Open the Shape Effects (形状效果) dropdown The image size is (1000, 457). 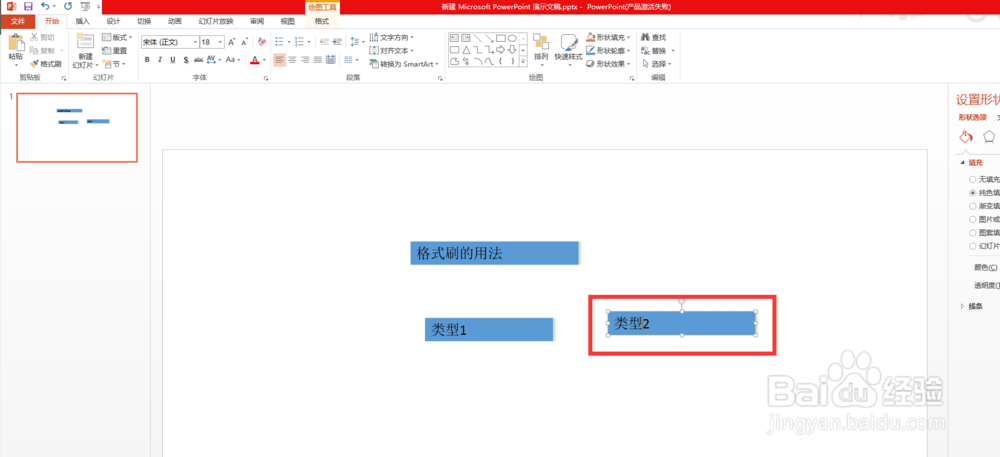[609, 64]
